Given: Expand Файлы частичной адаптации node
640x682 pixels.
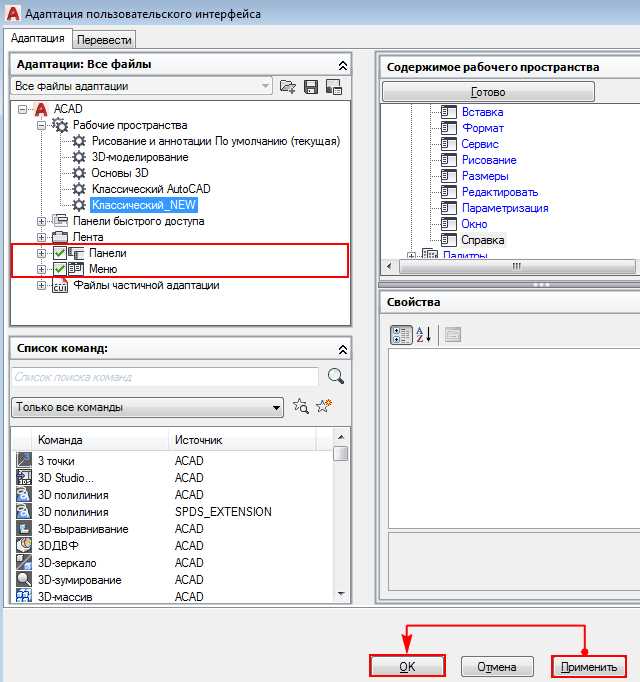Looking at the screenshot, I should click(41, 285).
